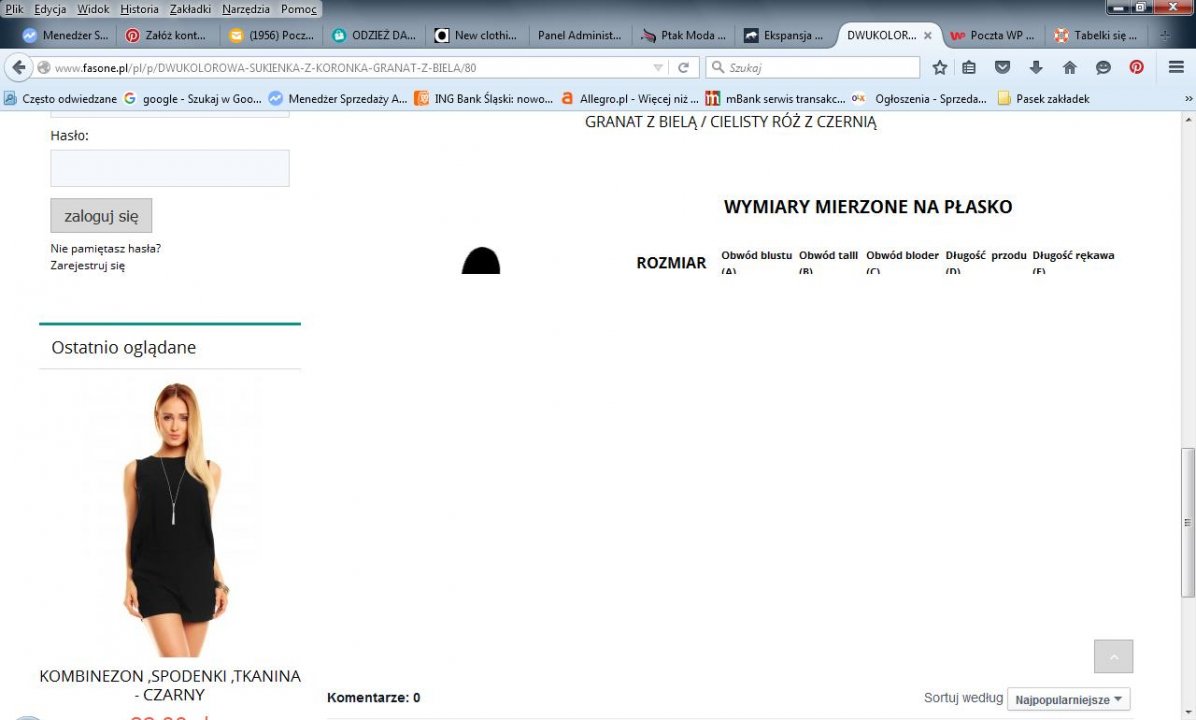Open Allegro.pl bookmark
The image size is (1196, 720).
(x=629, y=98)
